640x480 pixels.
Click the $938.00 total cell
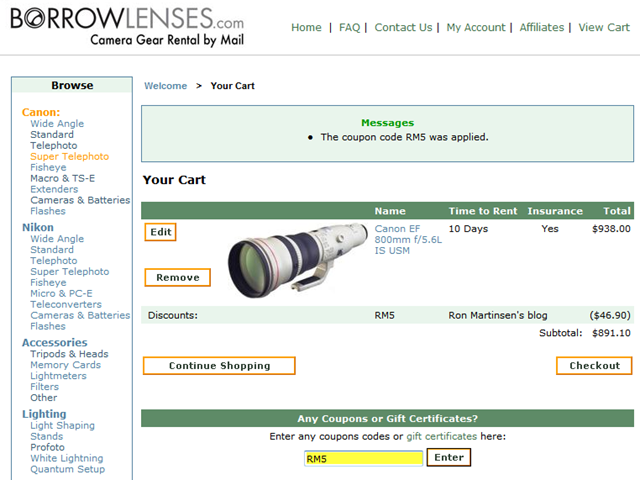611,229
